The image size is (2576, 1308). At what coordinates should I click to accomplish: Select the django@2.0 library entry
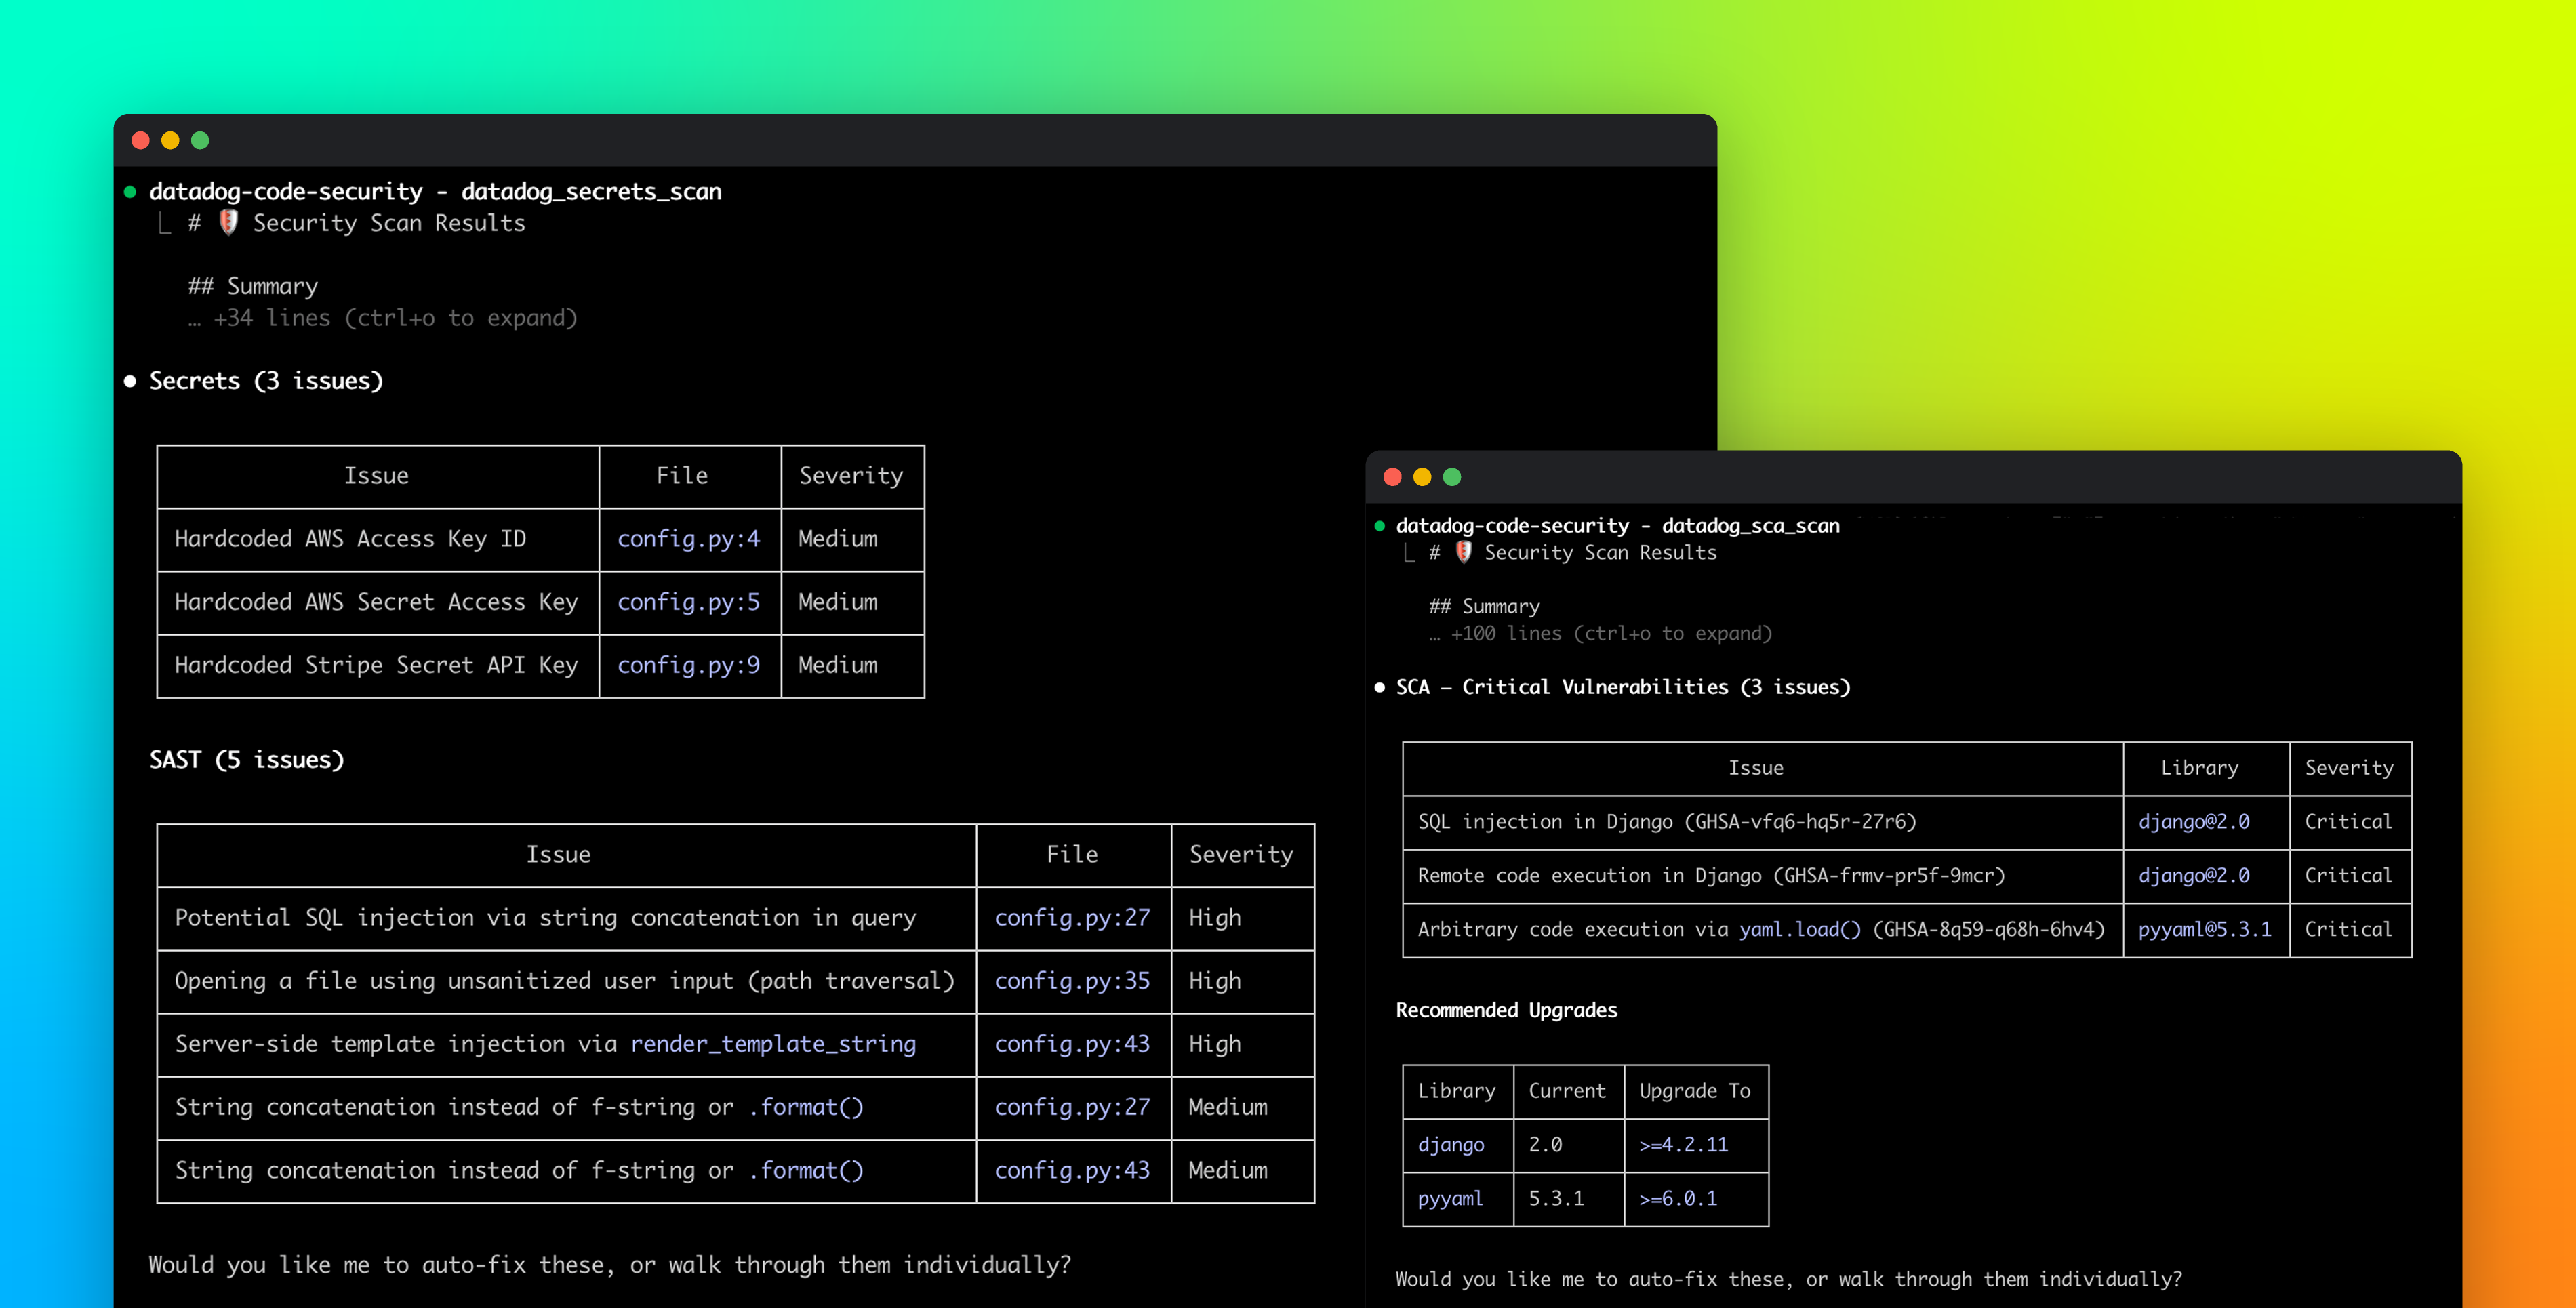[x=2192, y=821]
